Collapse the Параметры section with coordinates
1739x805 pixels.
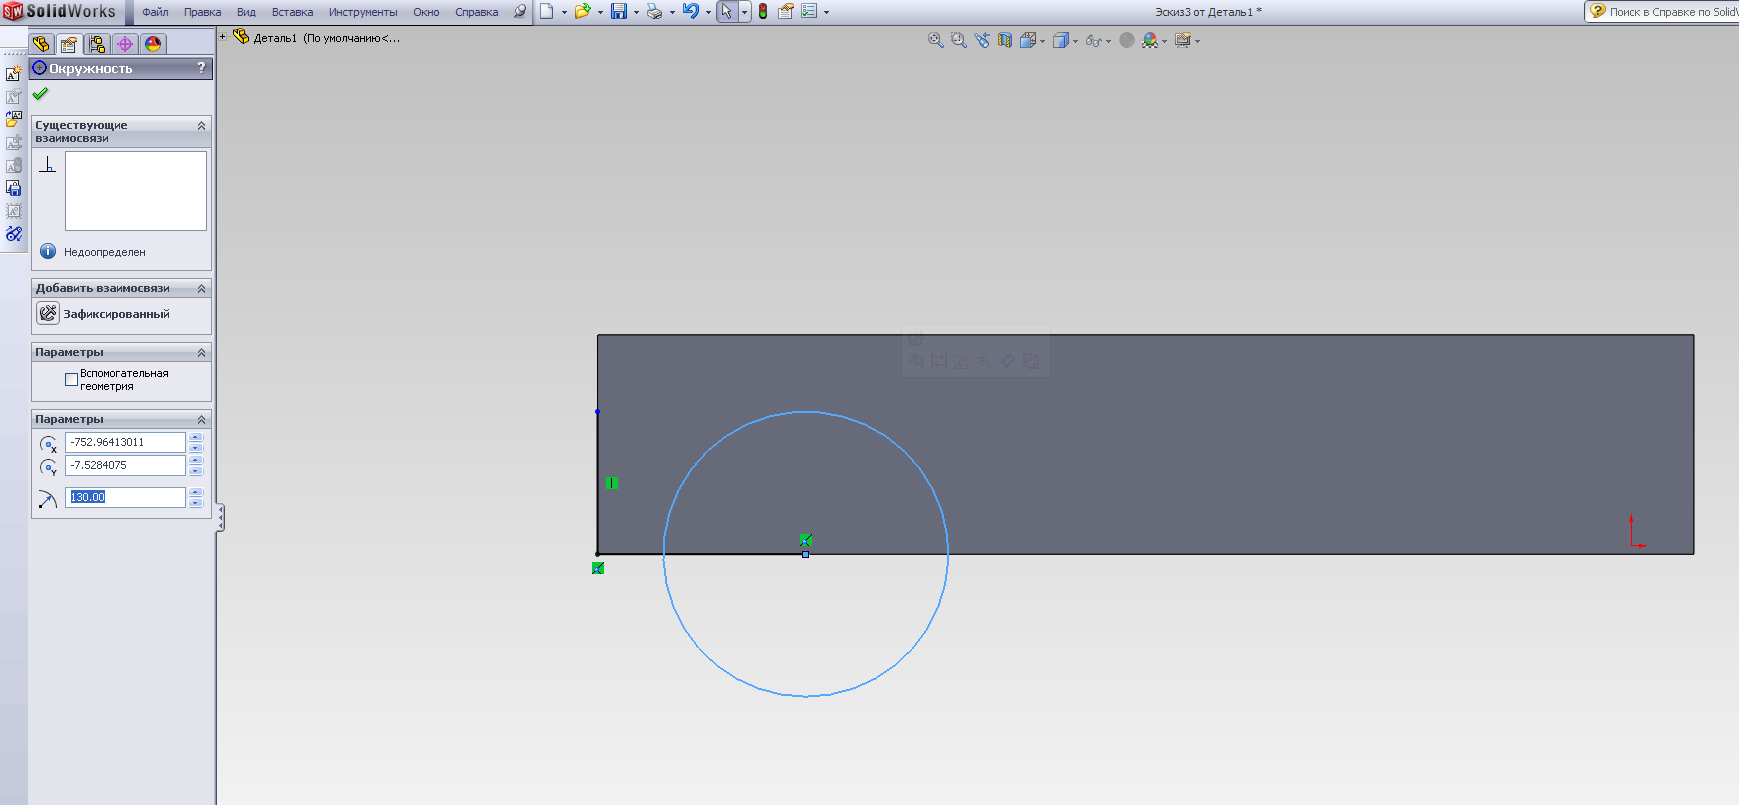[x=201, y=419]
